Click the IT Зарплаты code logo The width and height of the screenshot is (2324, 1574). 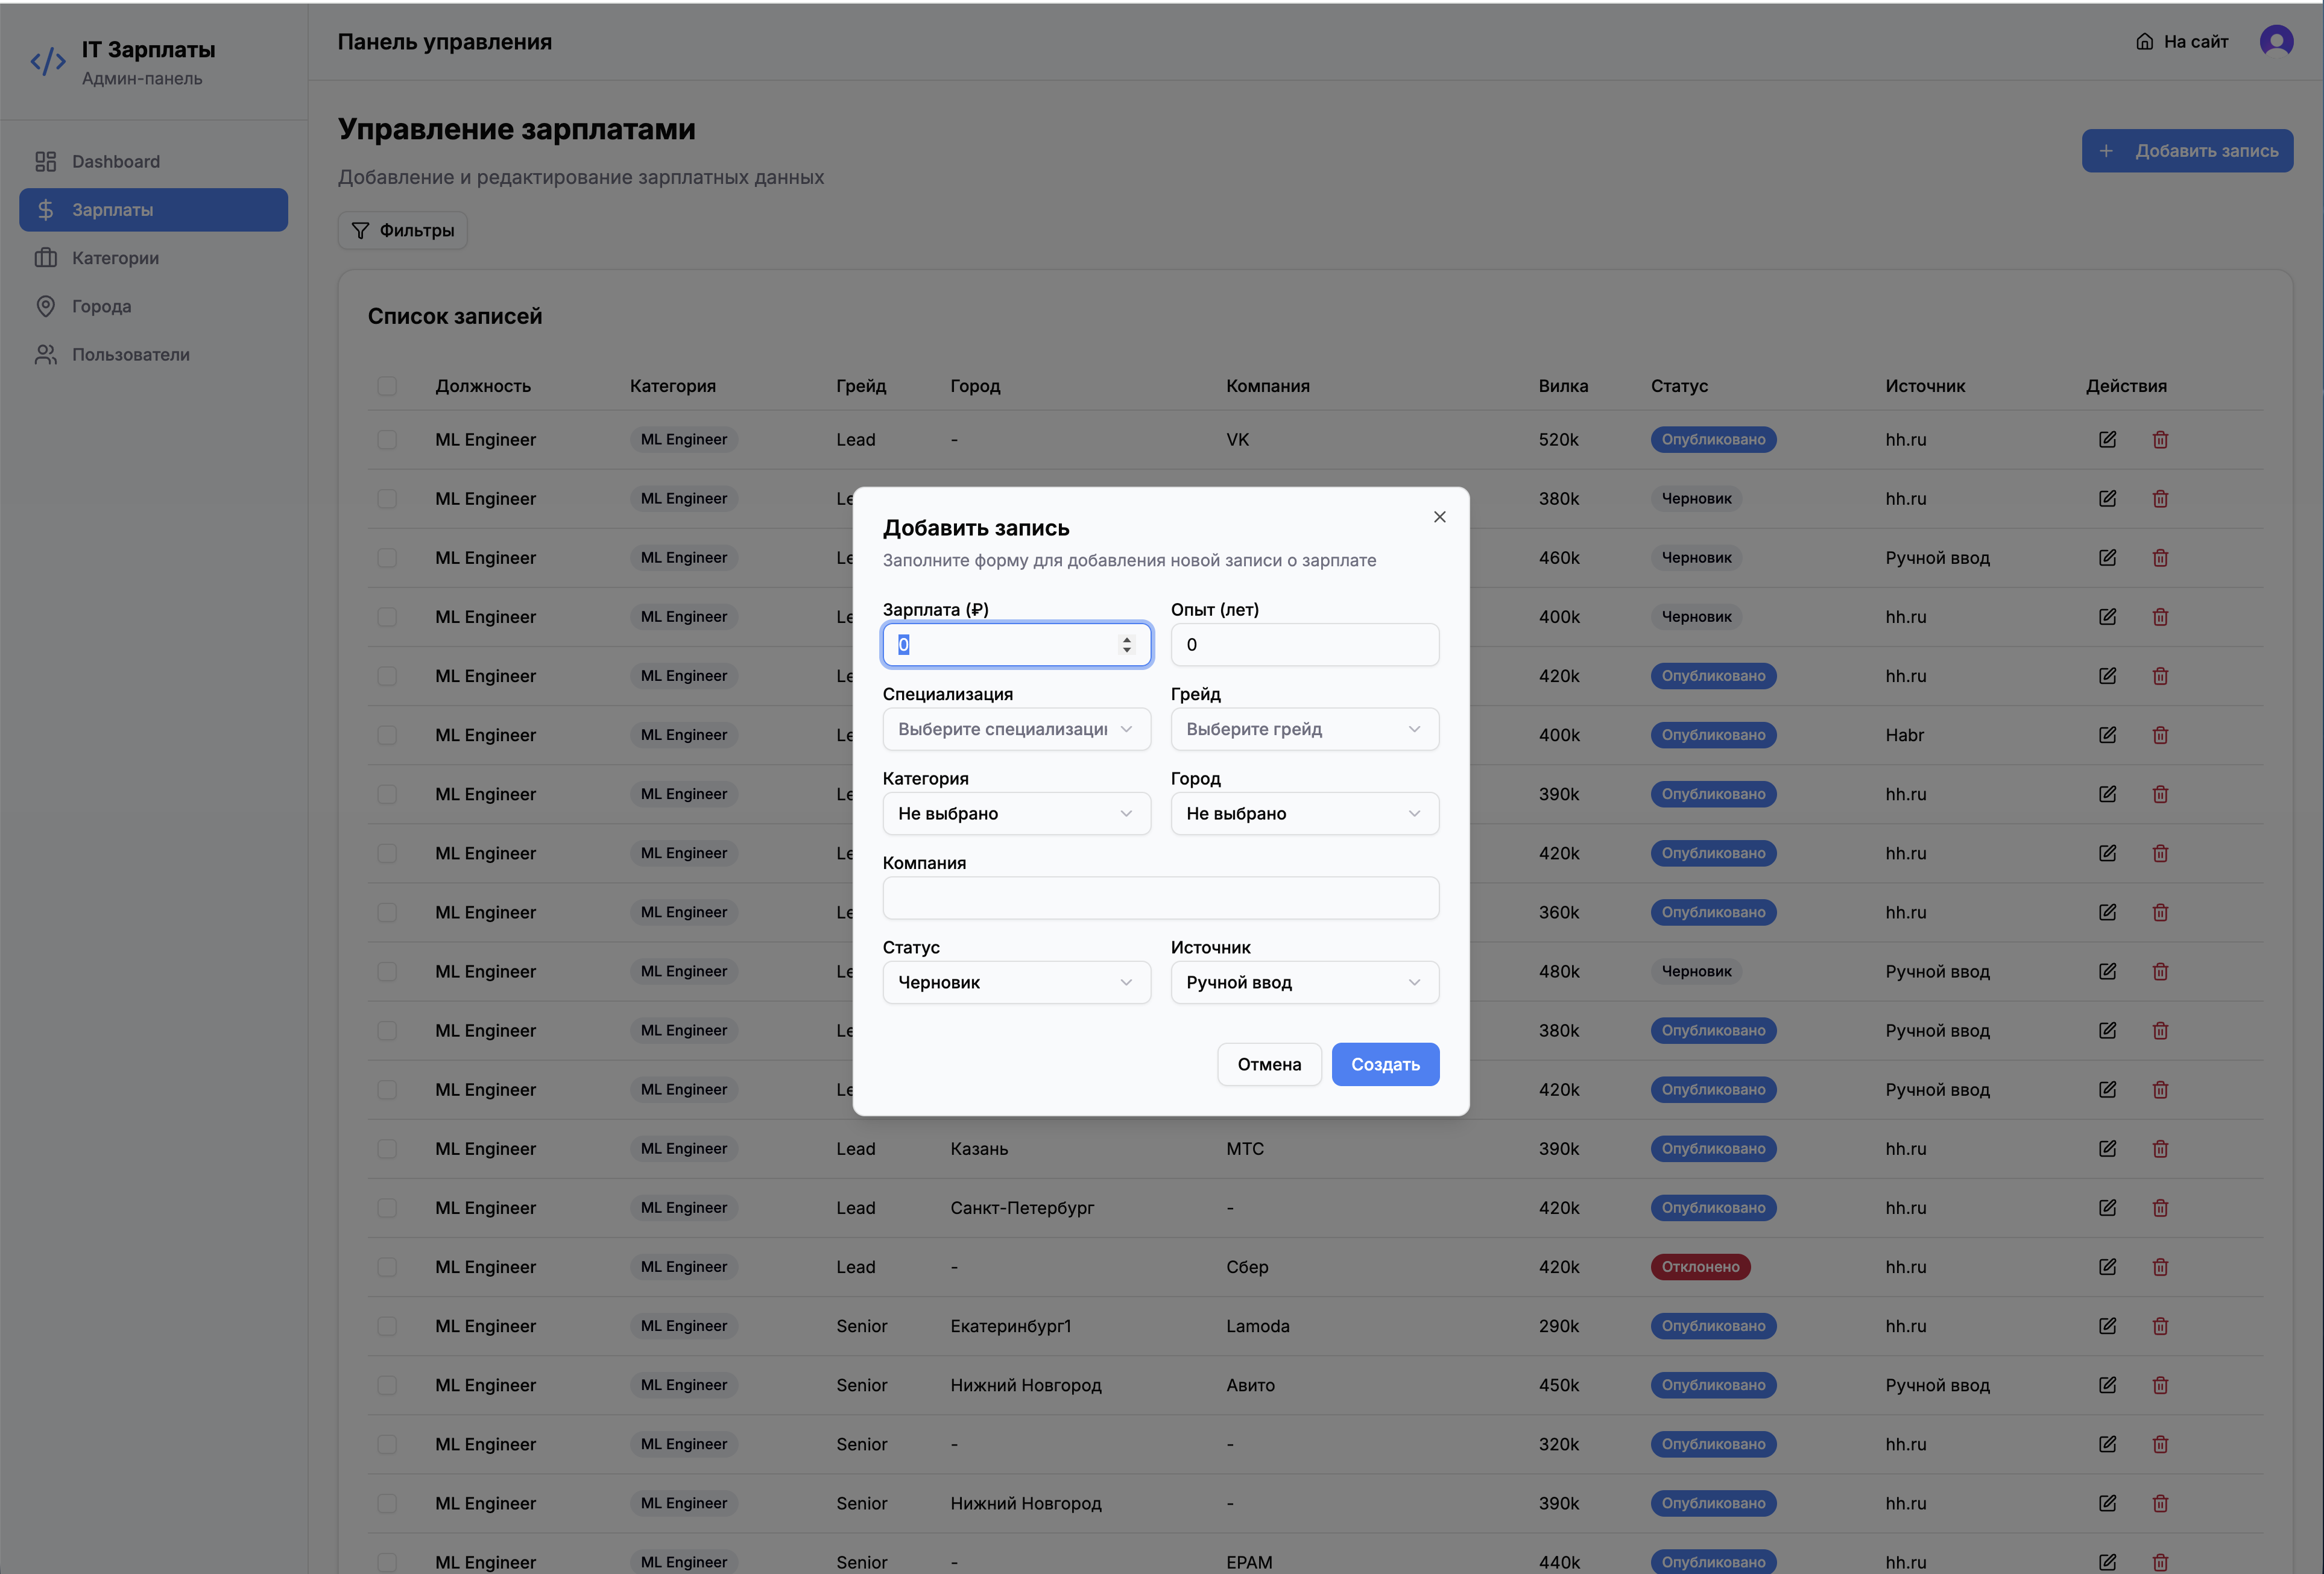[48, 62]
